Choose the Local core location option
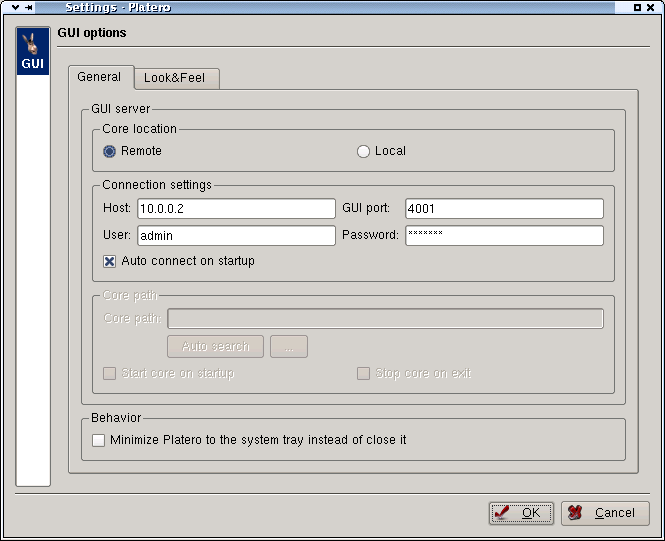This screenshot has height=541, width=665. (x=364, y=152)
